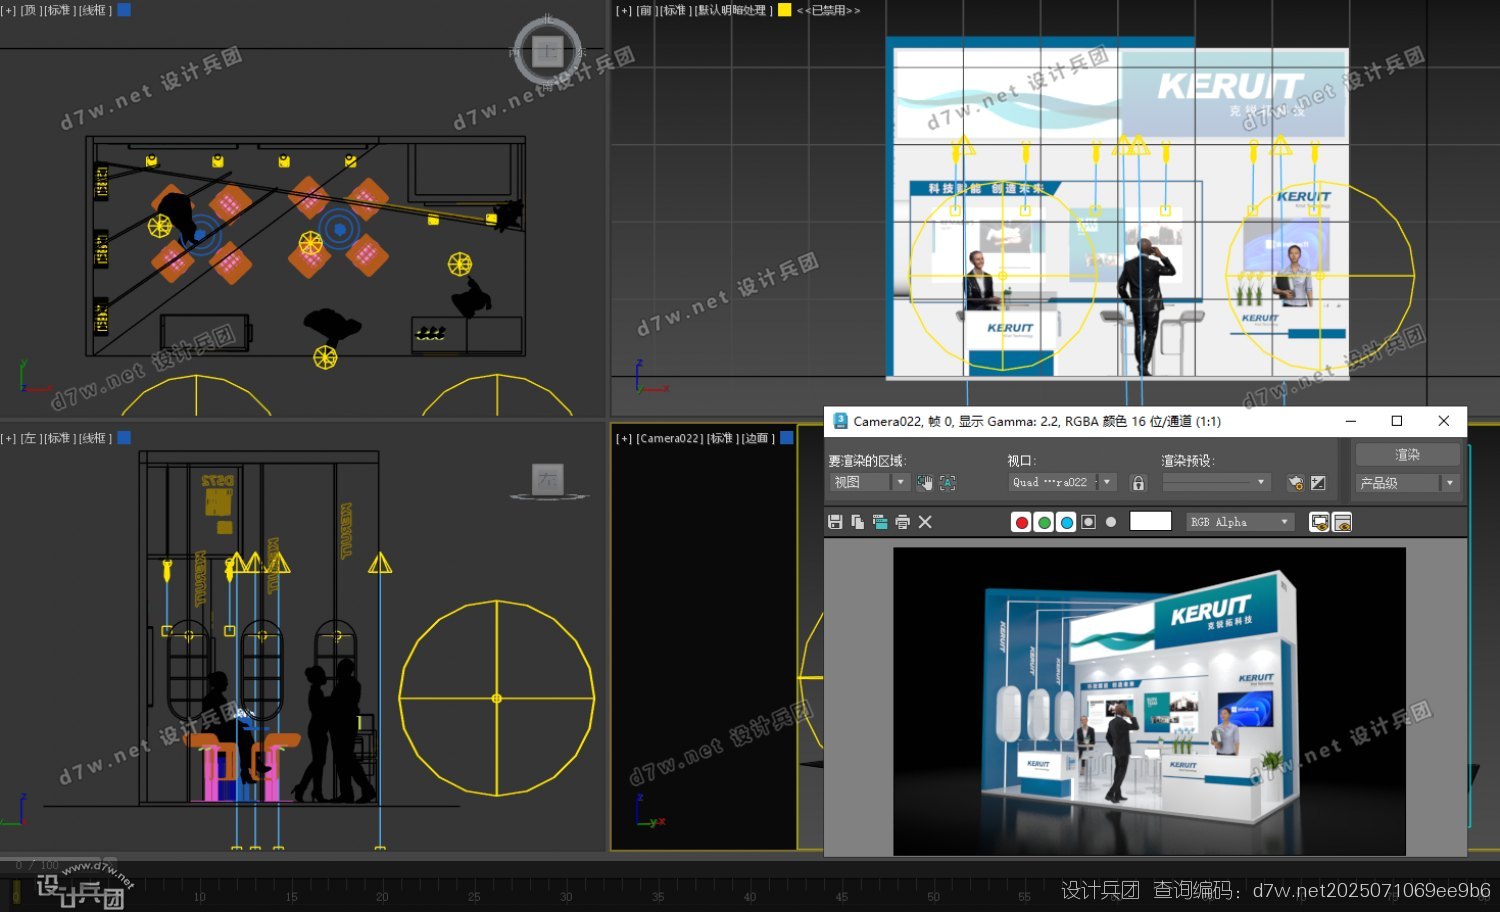Screen dimensions: 1500x912
Task: Open the RGB Alpha channel dropdown
Action: [x=1240, y=522]
